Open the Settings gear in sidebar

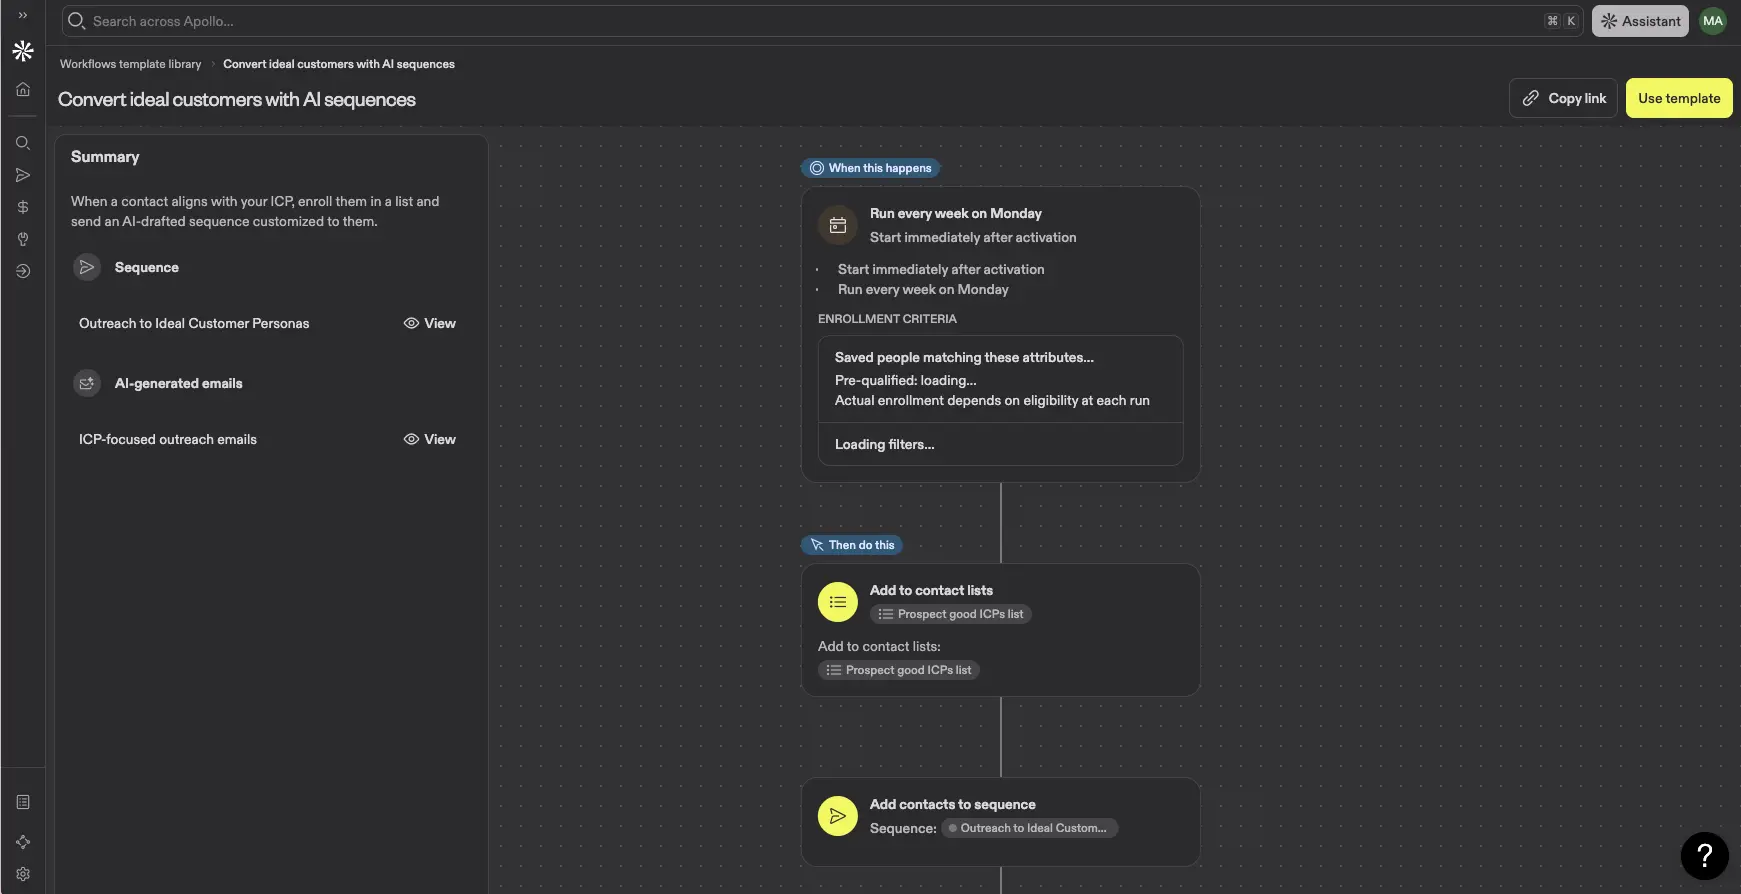click(23, 874)
